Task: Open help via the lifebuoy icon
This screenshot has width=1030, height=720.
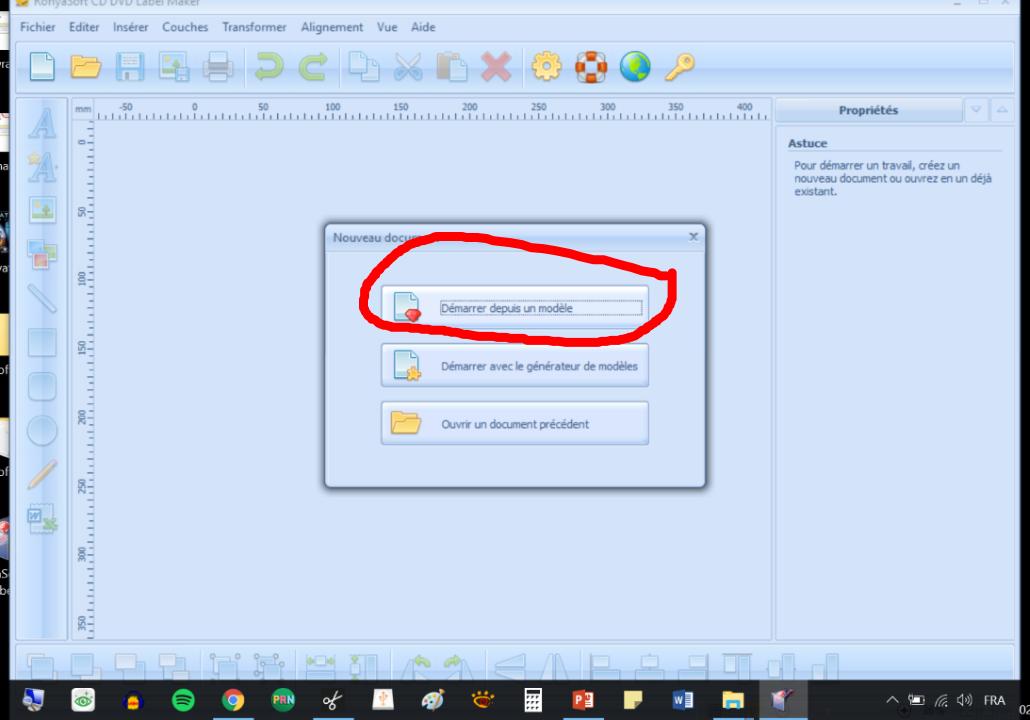Action: (x=591, y=67)
